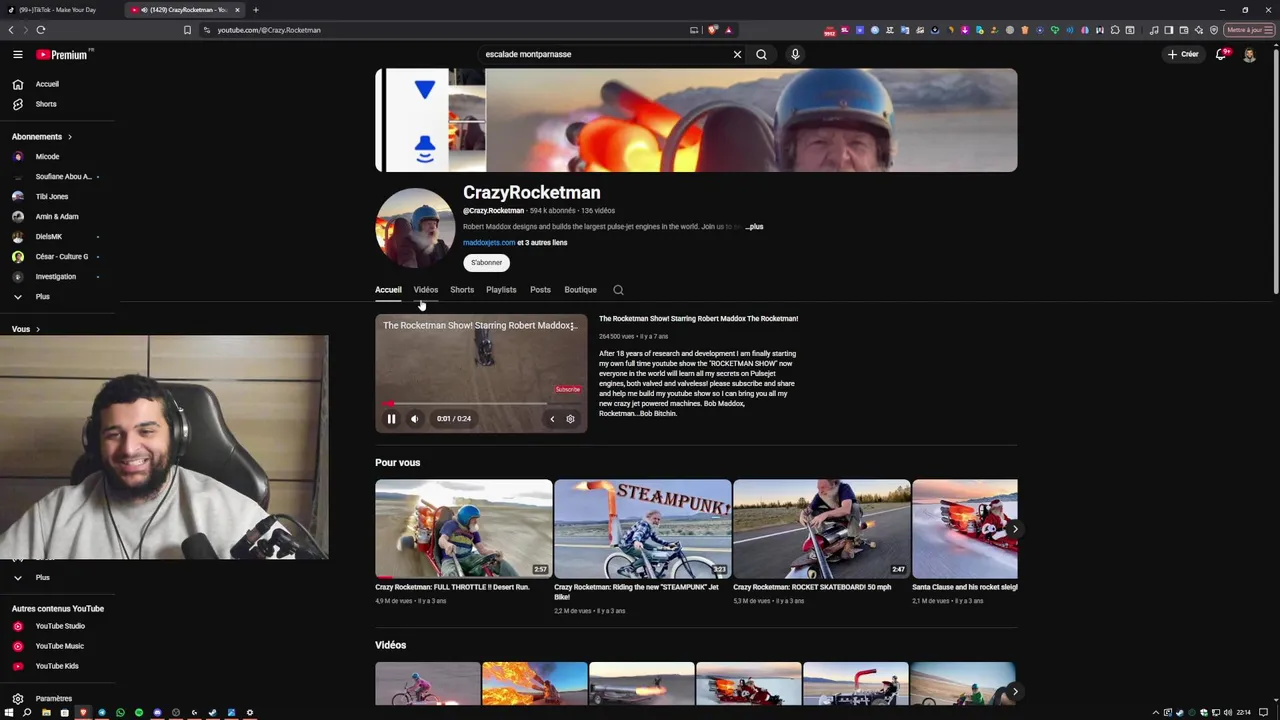Open the notifications bell
1280x720 pixels.
pos(1221,54)
